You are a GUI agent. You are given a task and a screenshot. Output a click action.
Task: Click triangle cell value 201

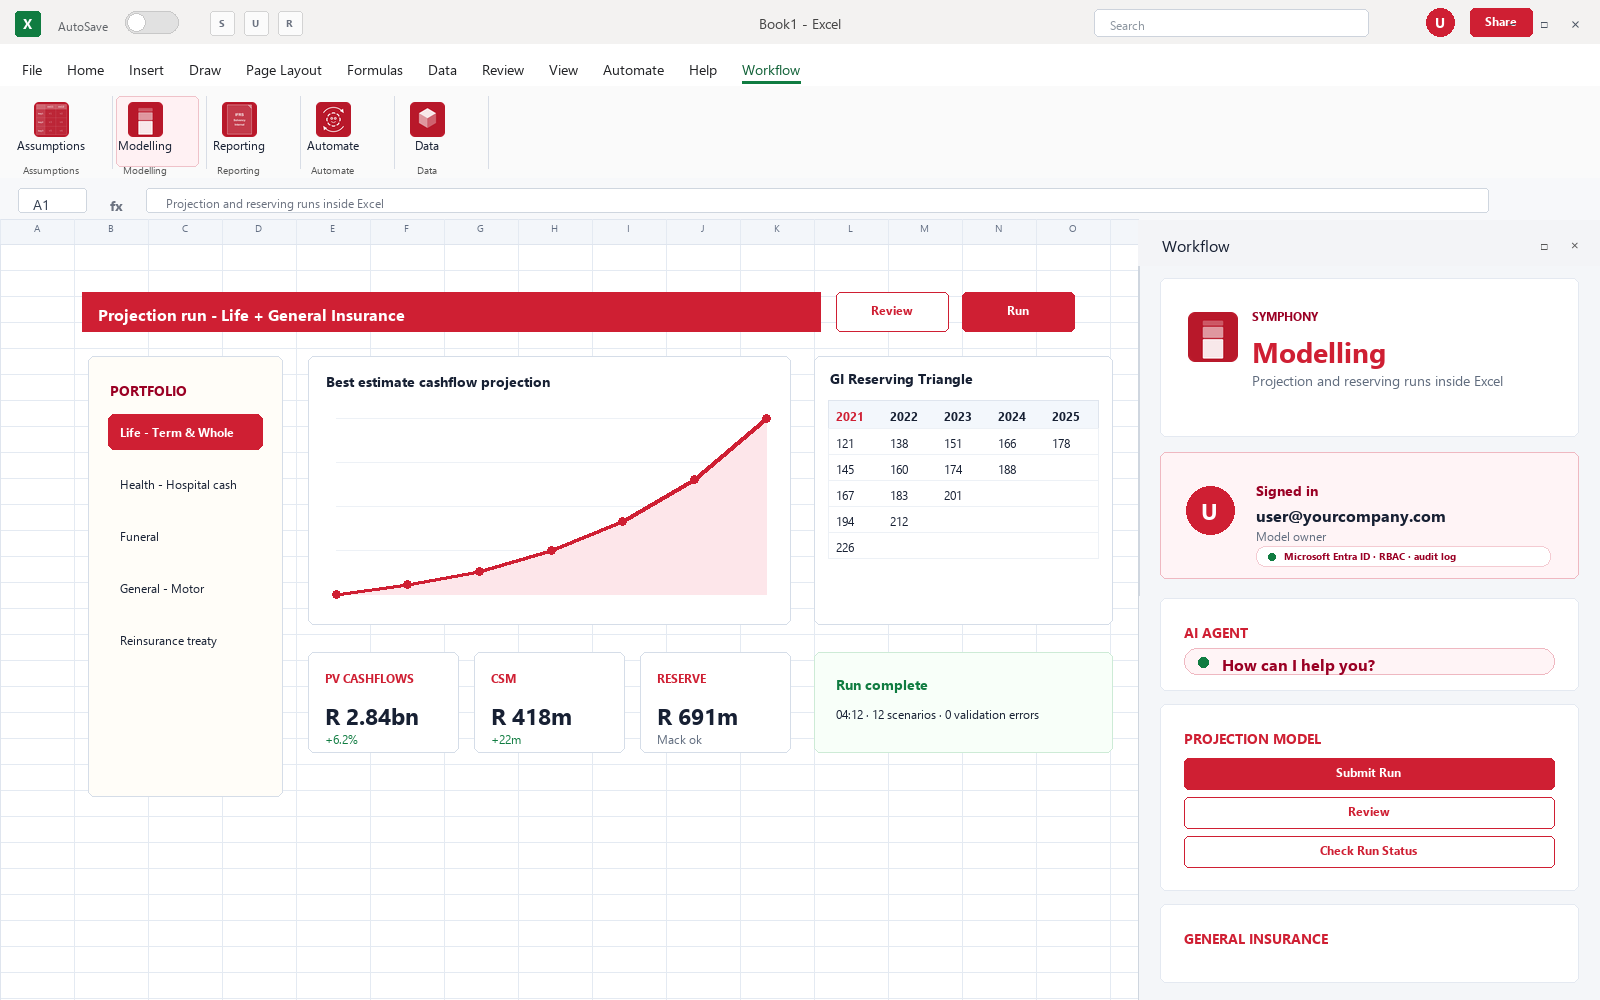click(953, 496)
